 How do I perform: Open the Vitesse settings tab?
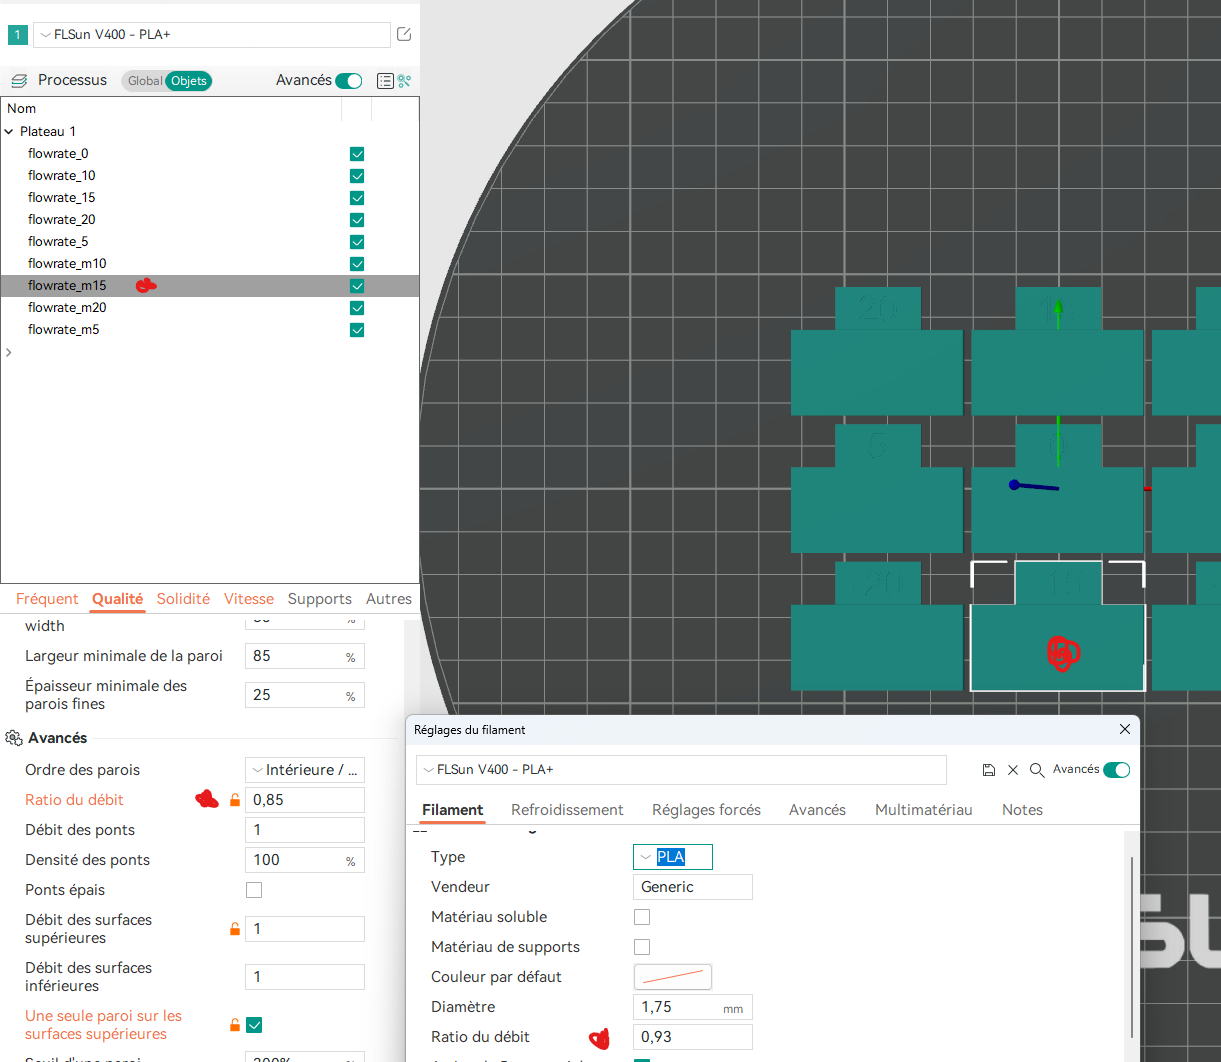(x=249, y=599)
